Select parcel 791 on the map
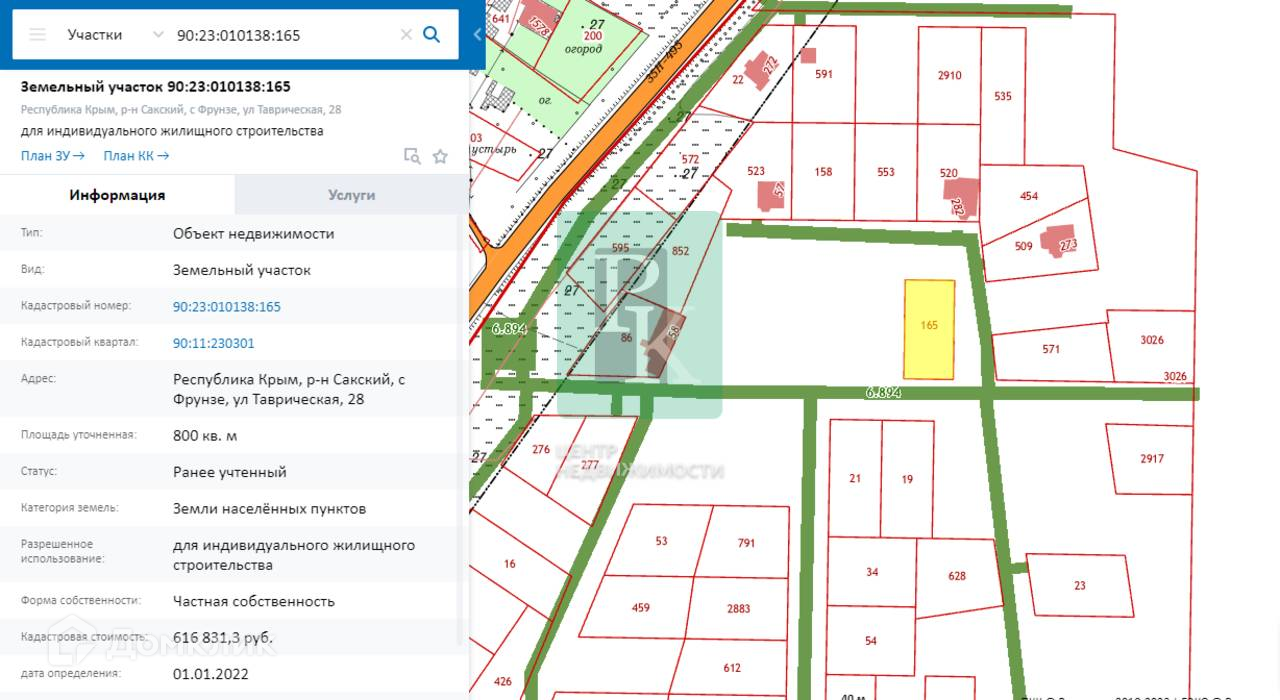This screenshot has height=700, width=1280. (746, 543)
